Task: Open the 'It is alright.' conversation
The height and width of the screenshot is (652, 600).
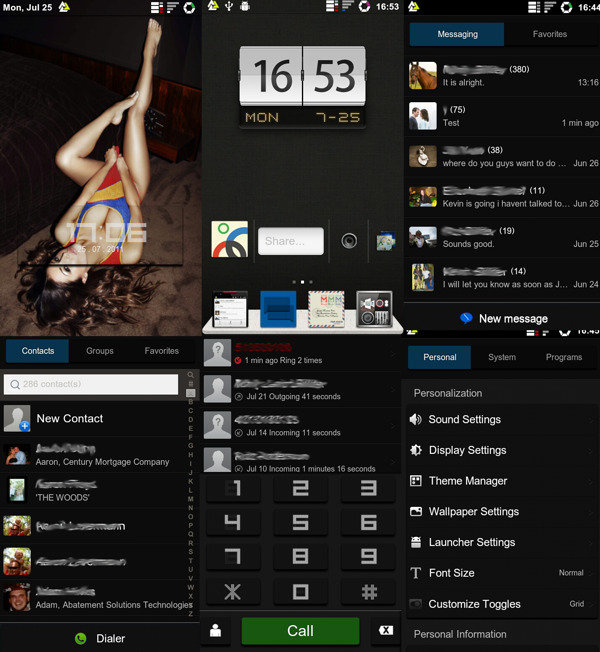Action: tap(502, 76)
